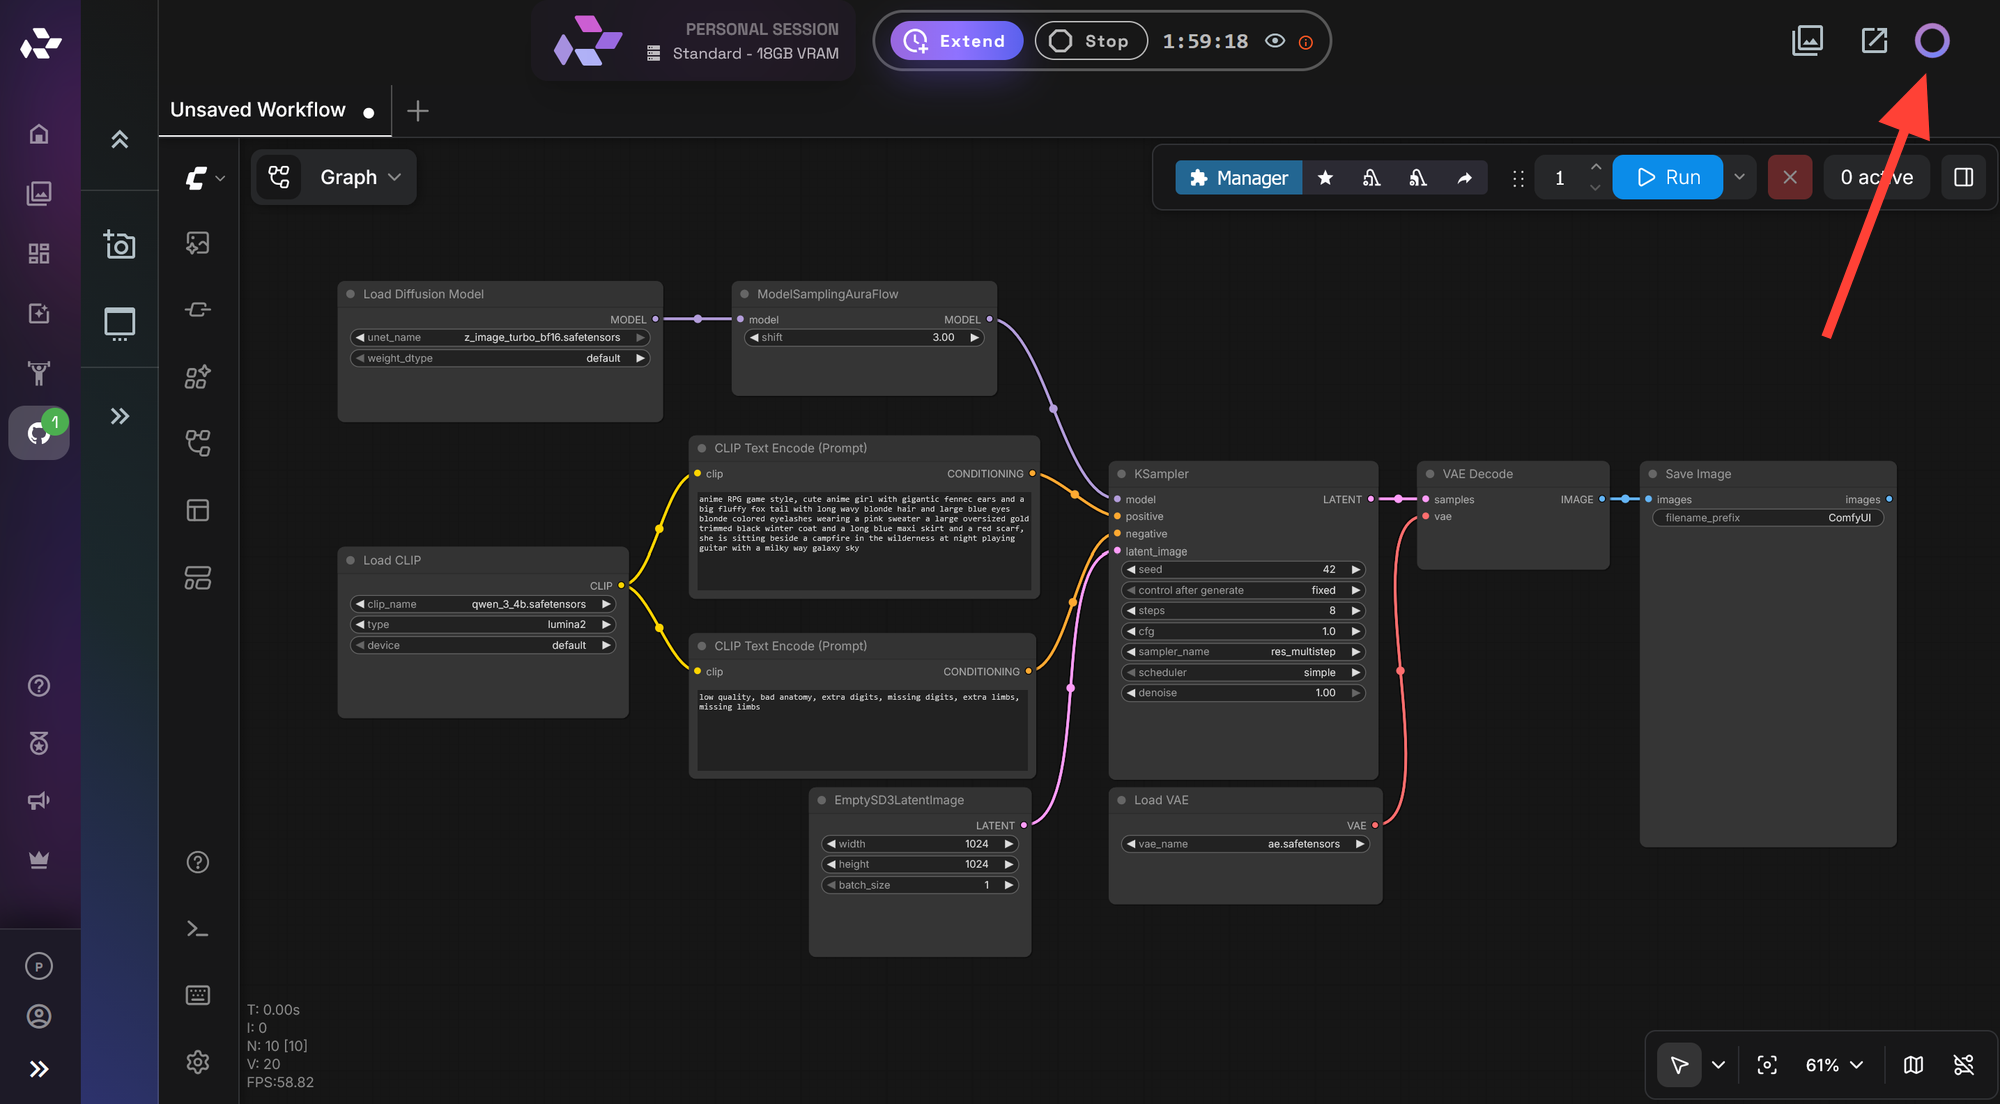
Task: Open the gallery images icon at top right
Action: point(1807,41)
